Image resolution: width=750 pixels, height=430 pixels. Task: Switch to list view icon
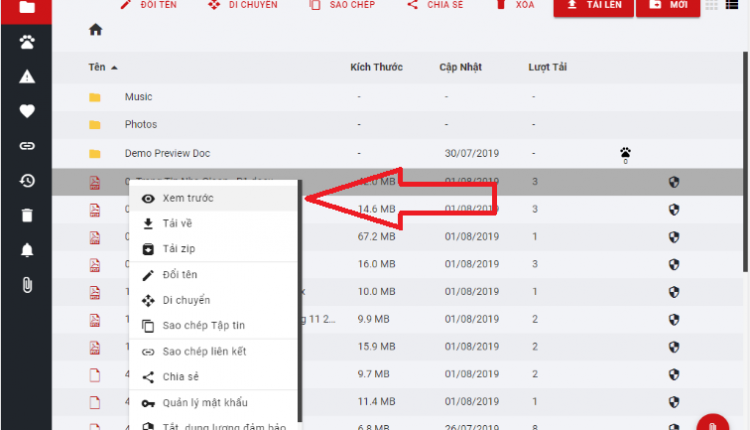tap(731, 5)
